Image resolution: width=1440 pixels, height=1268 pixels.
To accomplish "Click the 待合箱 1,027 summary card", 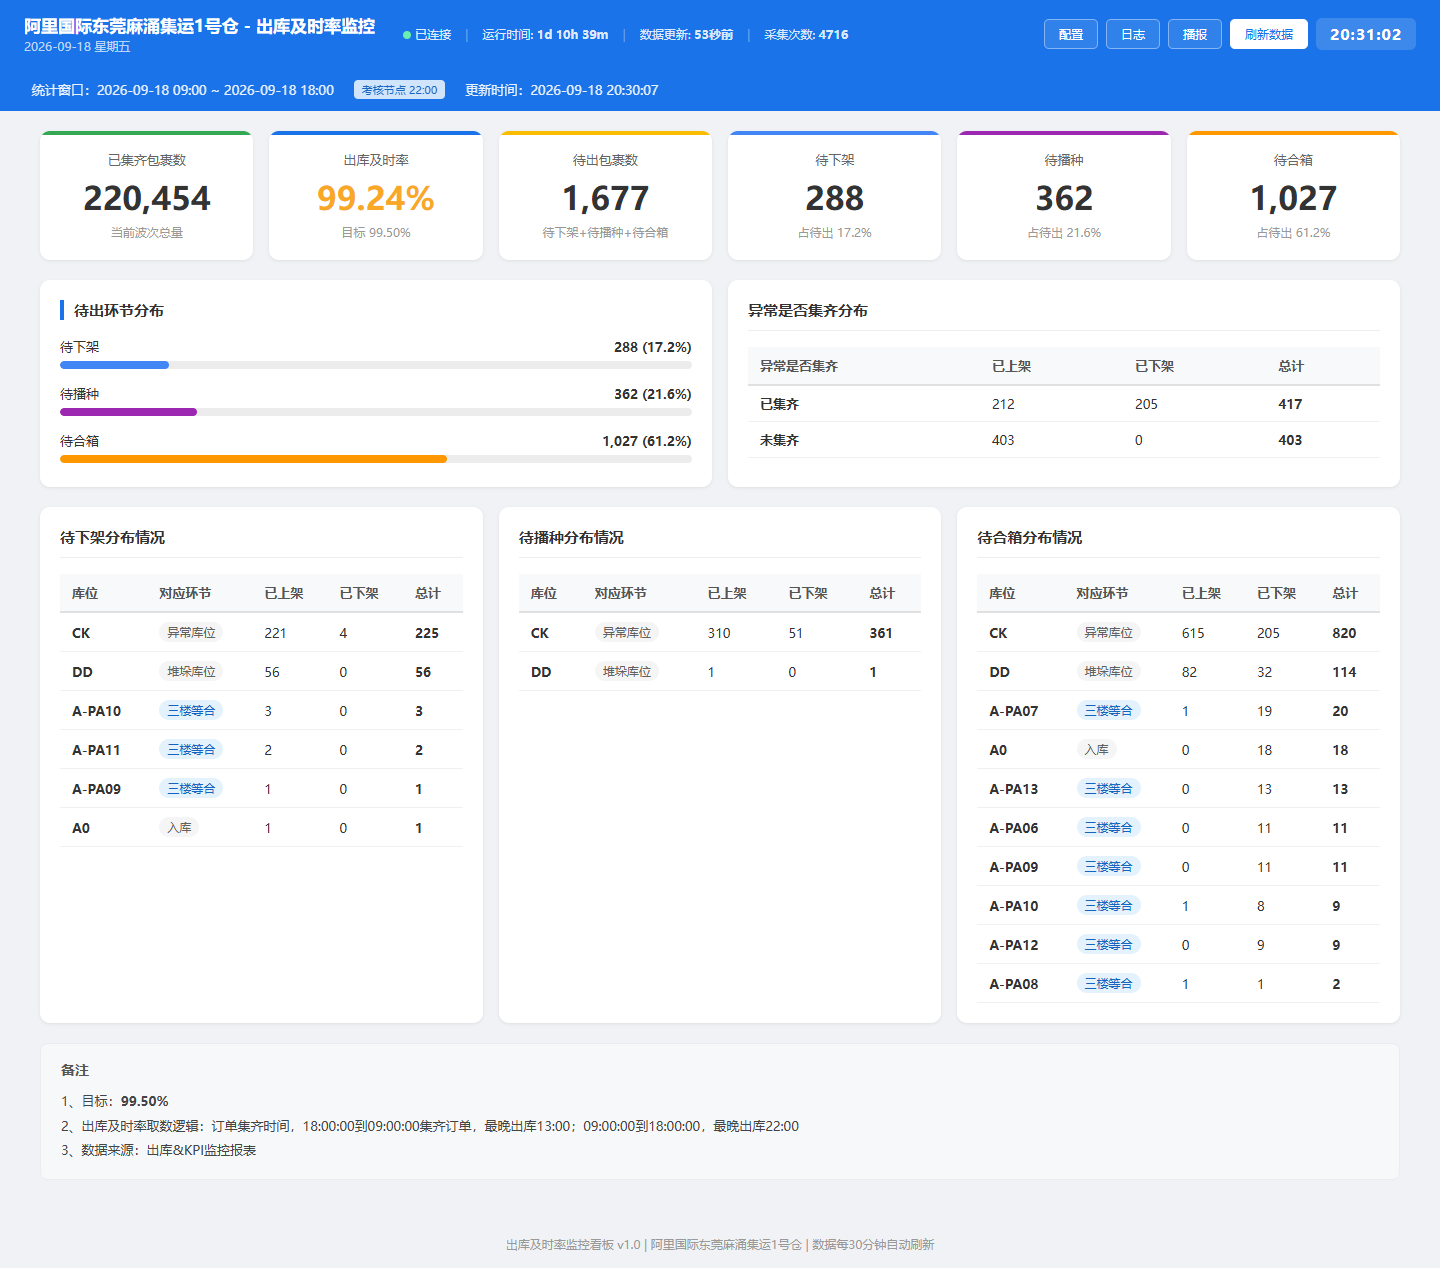I will click(x=1293, y=196).
